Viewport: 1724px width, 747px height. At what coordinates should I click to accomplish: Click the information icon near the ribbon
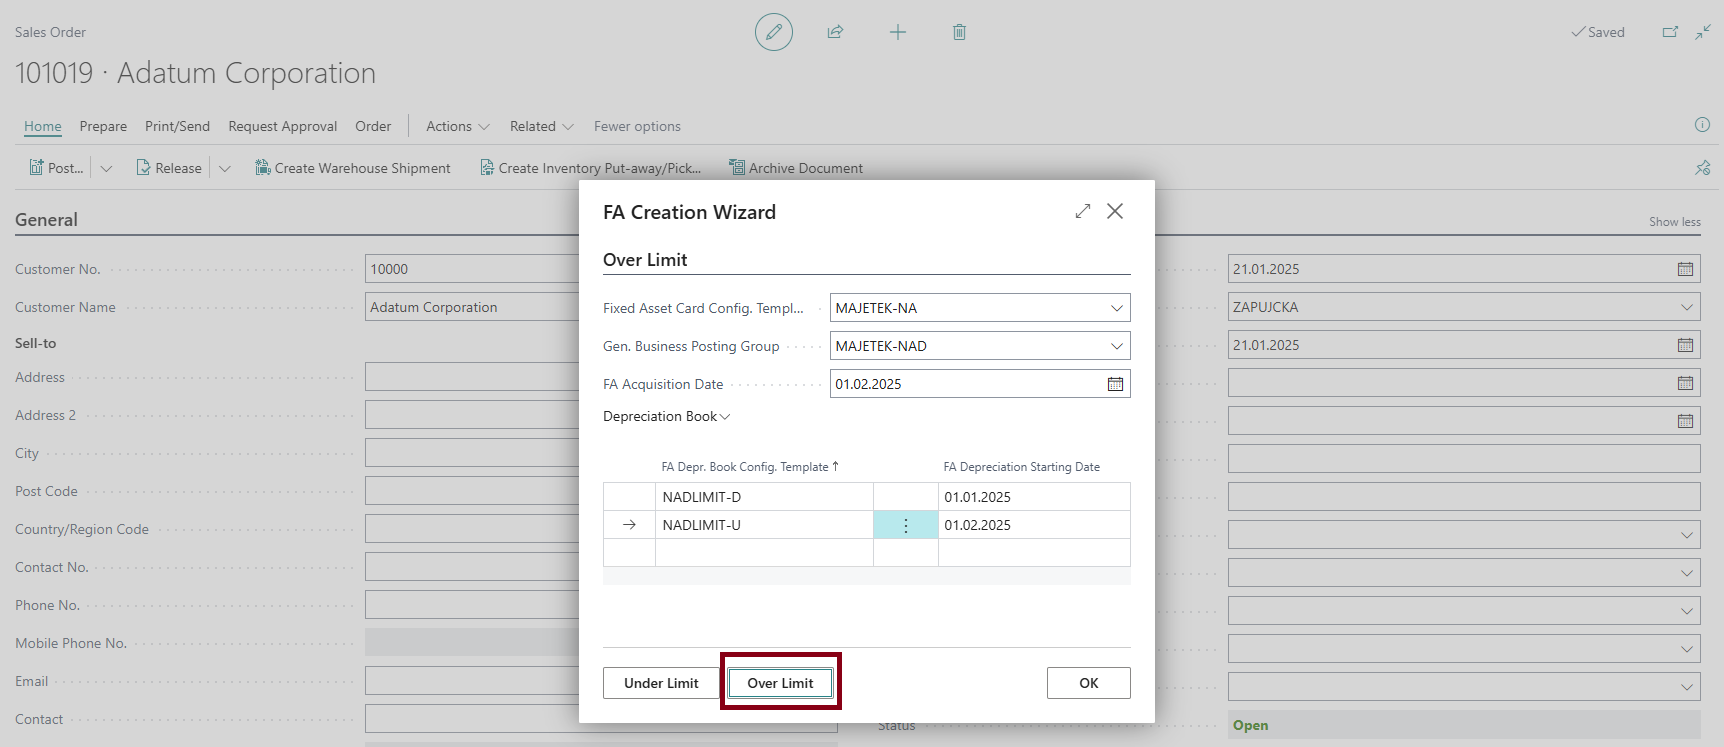tap(1702, 125)
